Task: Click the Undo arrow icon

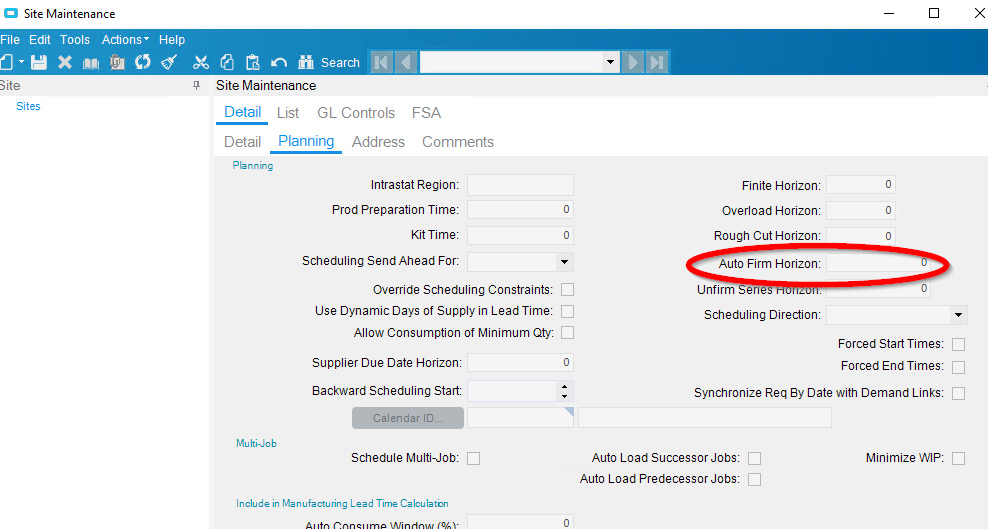Action: 279,62
